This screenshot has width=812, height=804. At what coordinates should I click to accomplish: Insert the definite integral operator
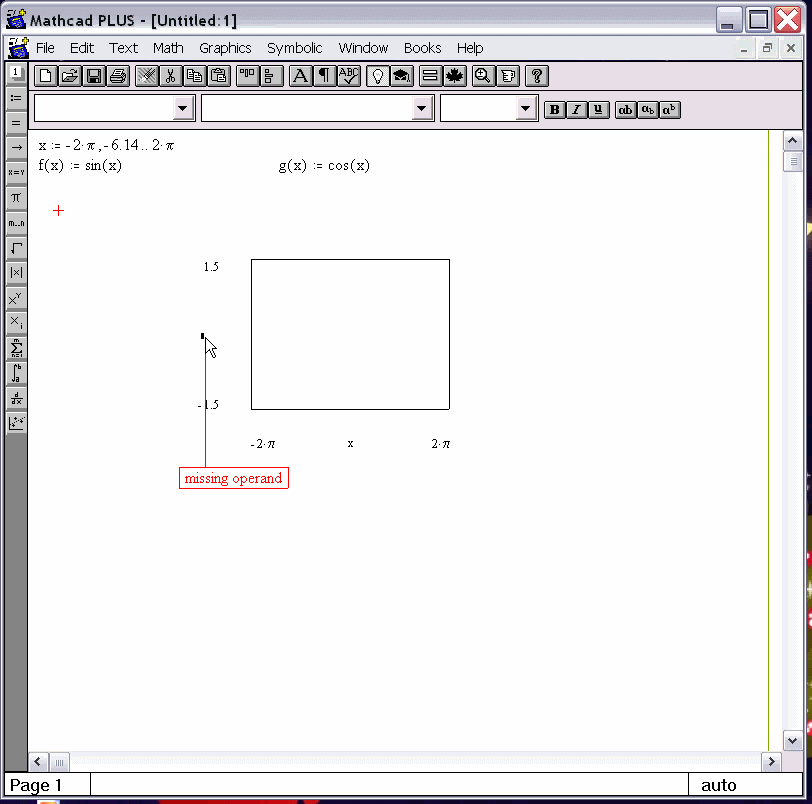point(16,374)
